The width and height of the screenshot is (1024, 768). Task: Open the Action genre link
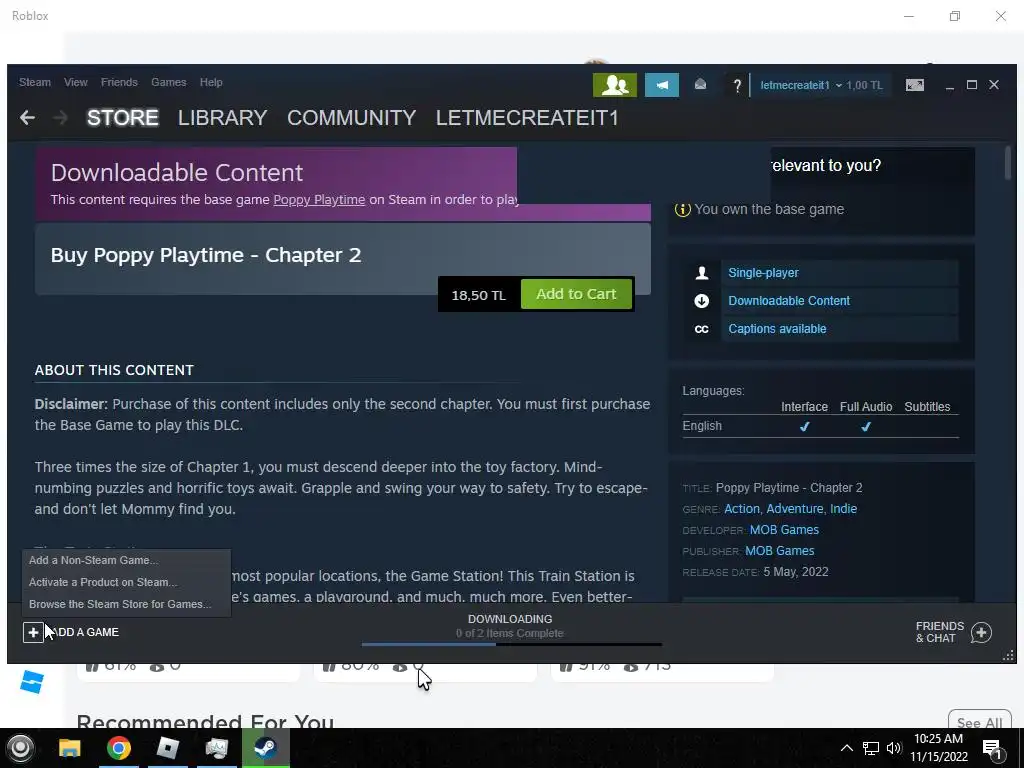pos(742,509)
